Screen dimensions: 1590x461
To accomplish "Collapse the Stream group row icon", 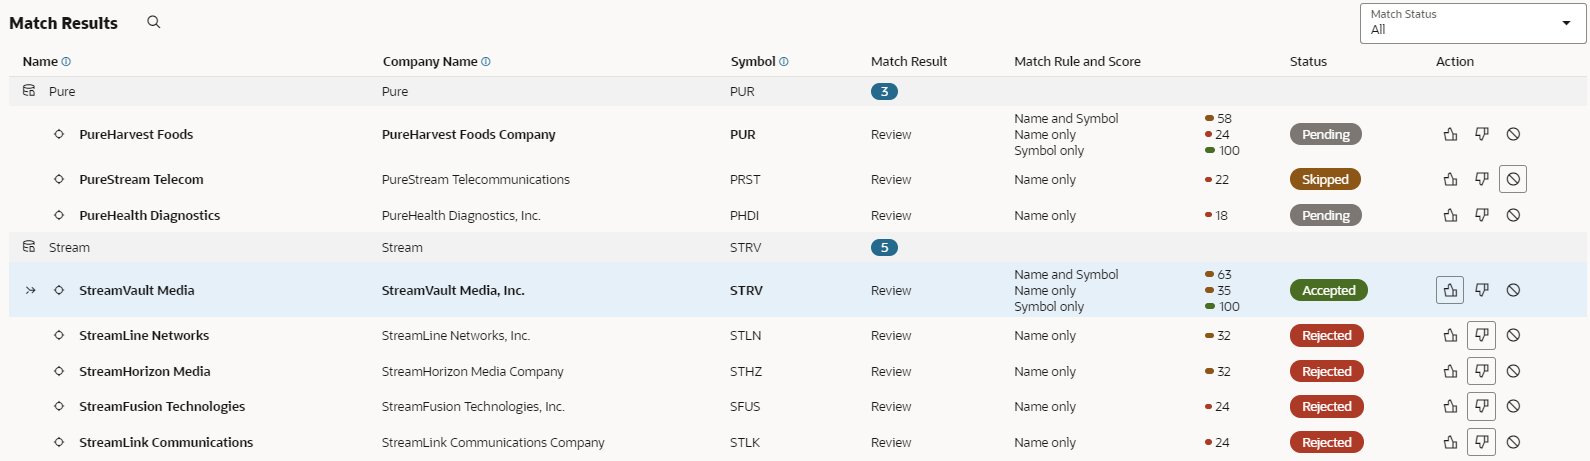I will pyautogui.click(x=29, y=246).
